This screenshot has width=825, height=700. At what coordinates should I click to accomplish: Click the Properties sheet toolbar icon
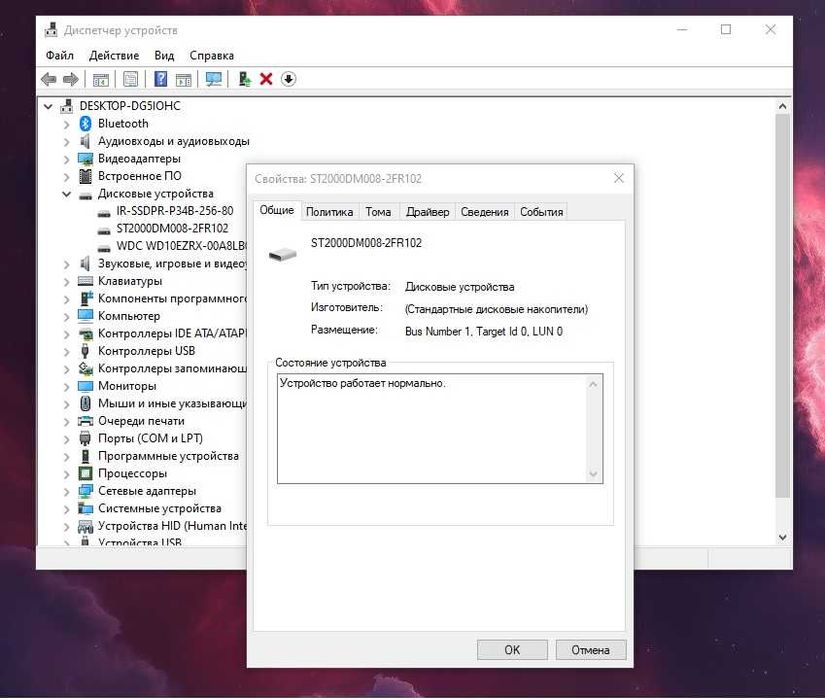(130, 79)
